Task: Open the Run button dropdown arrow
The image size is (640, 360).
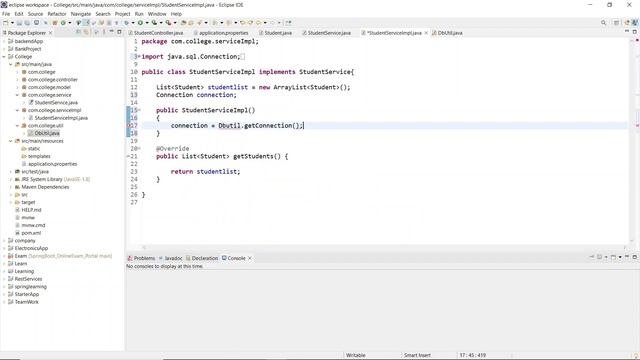Action: point(147,23)
